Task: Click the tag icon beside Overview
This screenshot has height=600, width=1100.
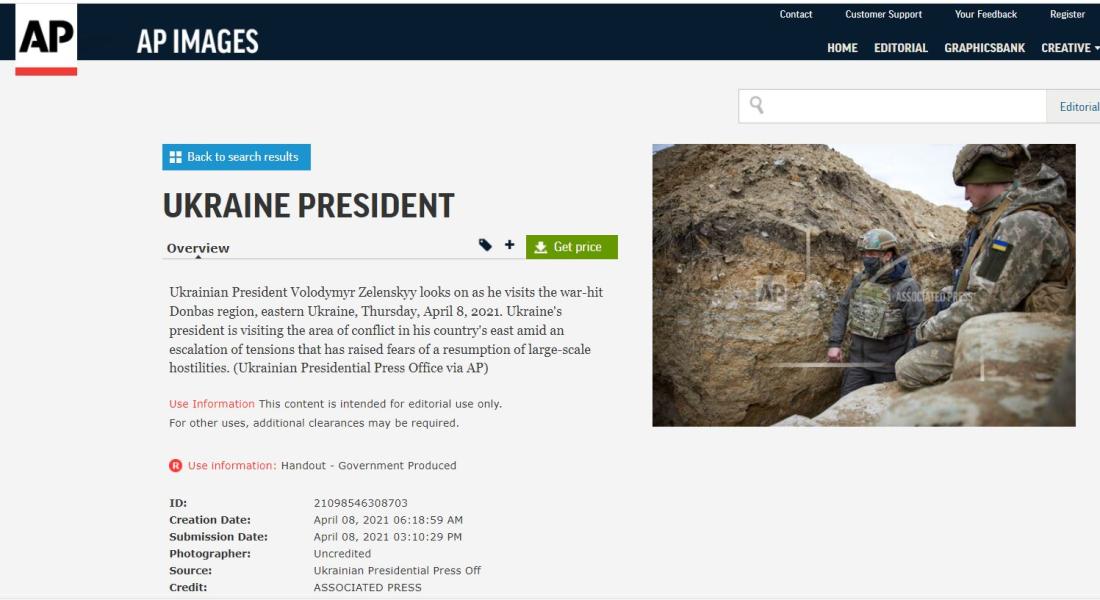Action: tap(485, 245)
